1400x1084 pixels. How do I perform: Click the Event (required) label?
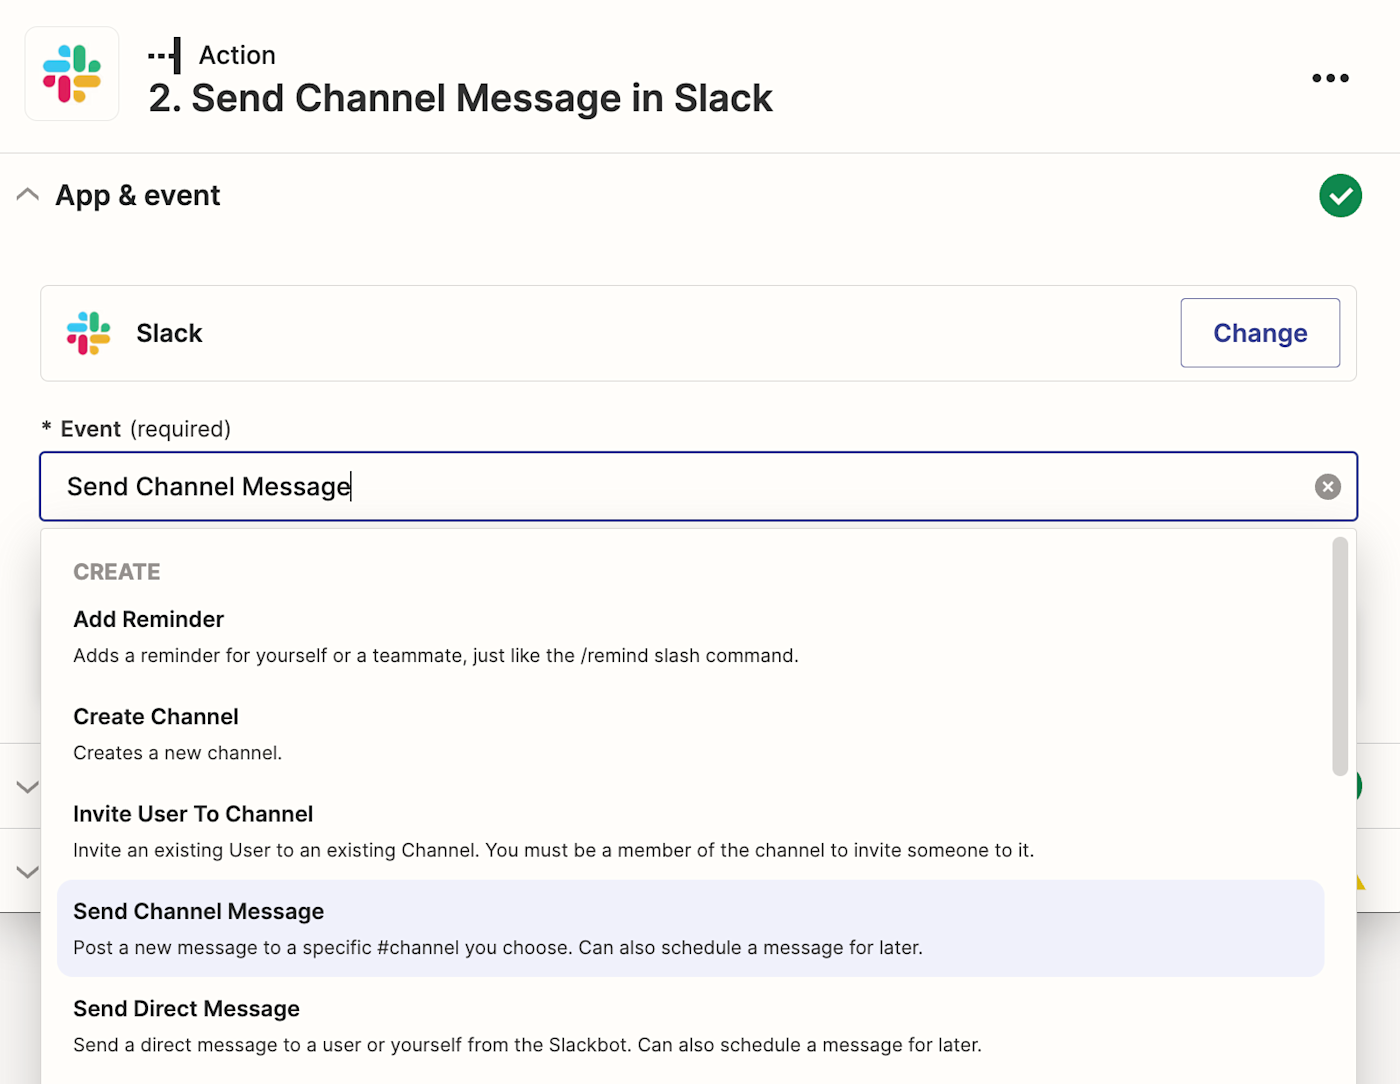136,429
